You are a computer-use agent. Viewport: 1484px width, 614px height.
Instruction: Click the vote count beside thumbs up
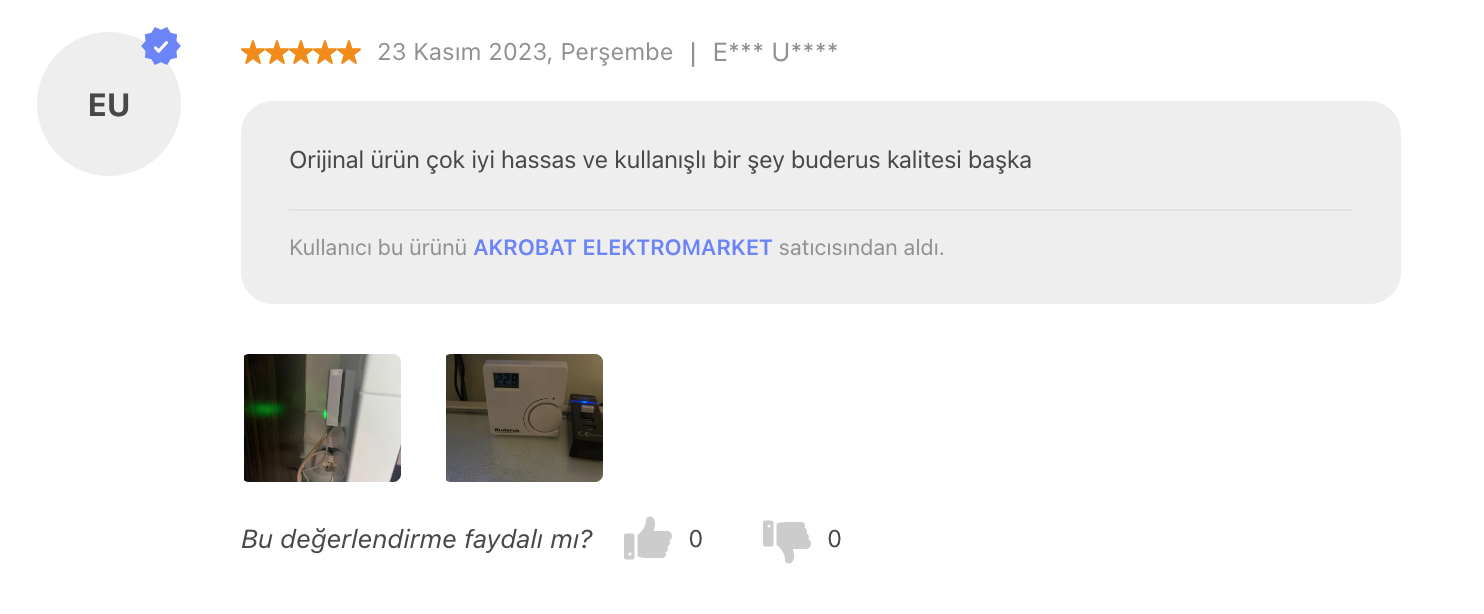pyautogui.click(x=696, y=540)
